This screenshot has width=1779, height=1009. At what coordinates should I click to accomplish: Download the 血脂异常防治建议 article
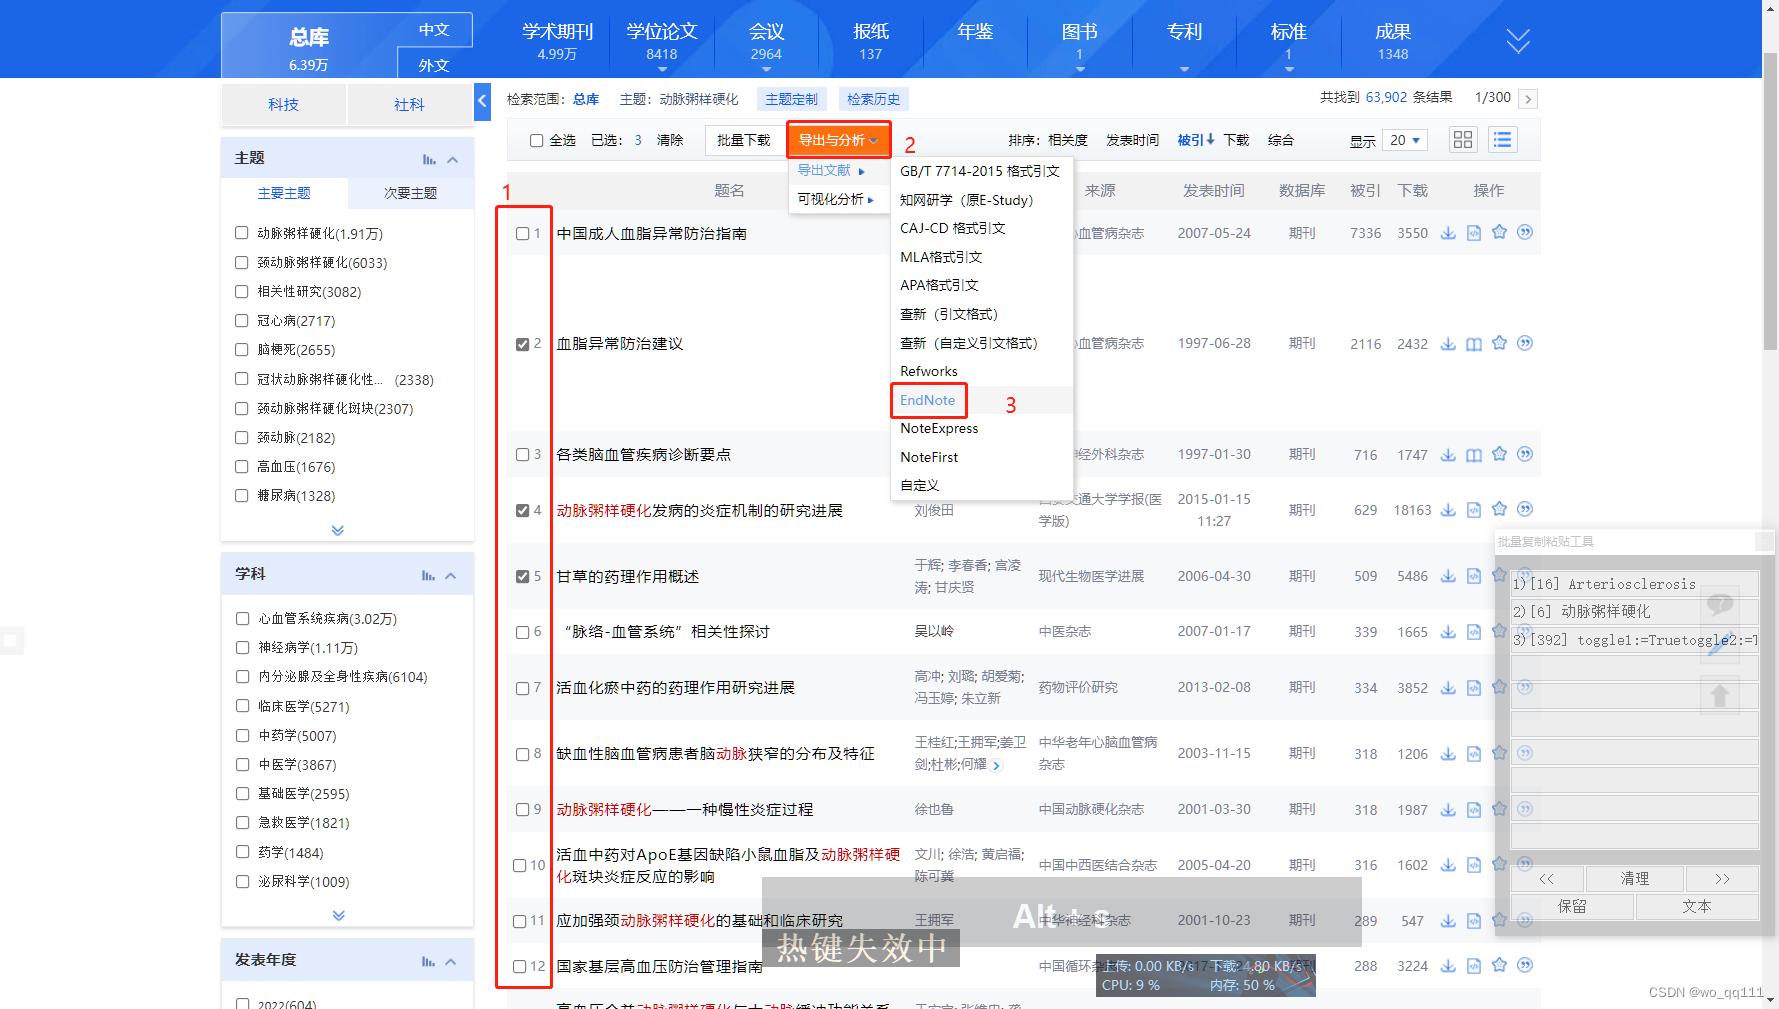click(x=1448, y=344)
